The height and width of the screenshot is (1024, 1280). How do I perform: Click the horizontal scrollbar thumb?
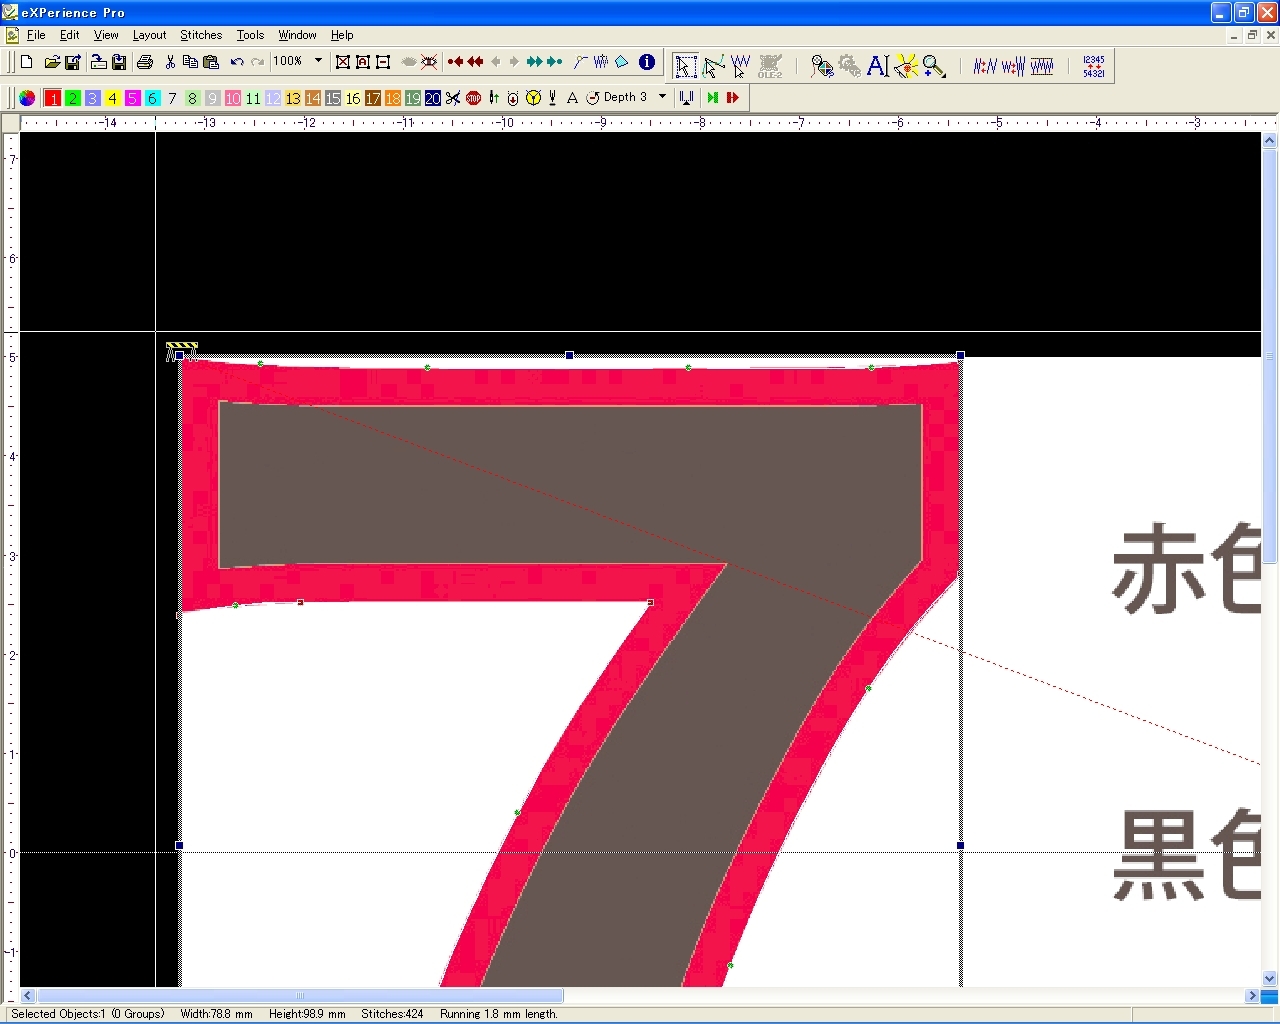coord(300,996)
